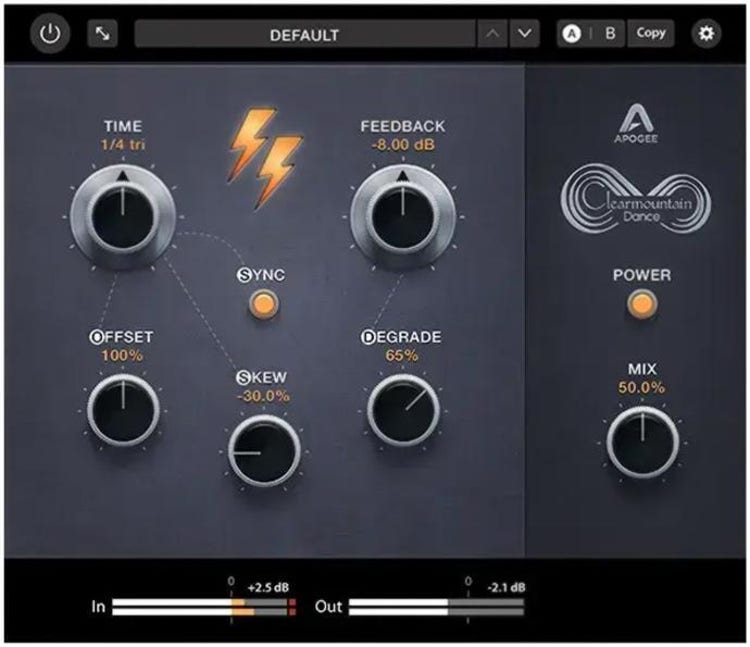Click the Offset 100% value readout
This screenshot has height=647, width=750.
tap(122, 355)
